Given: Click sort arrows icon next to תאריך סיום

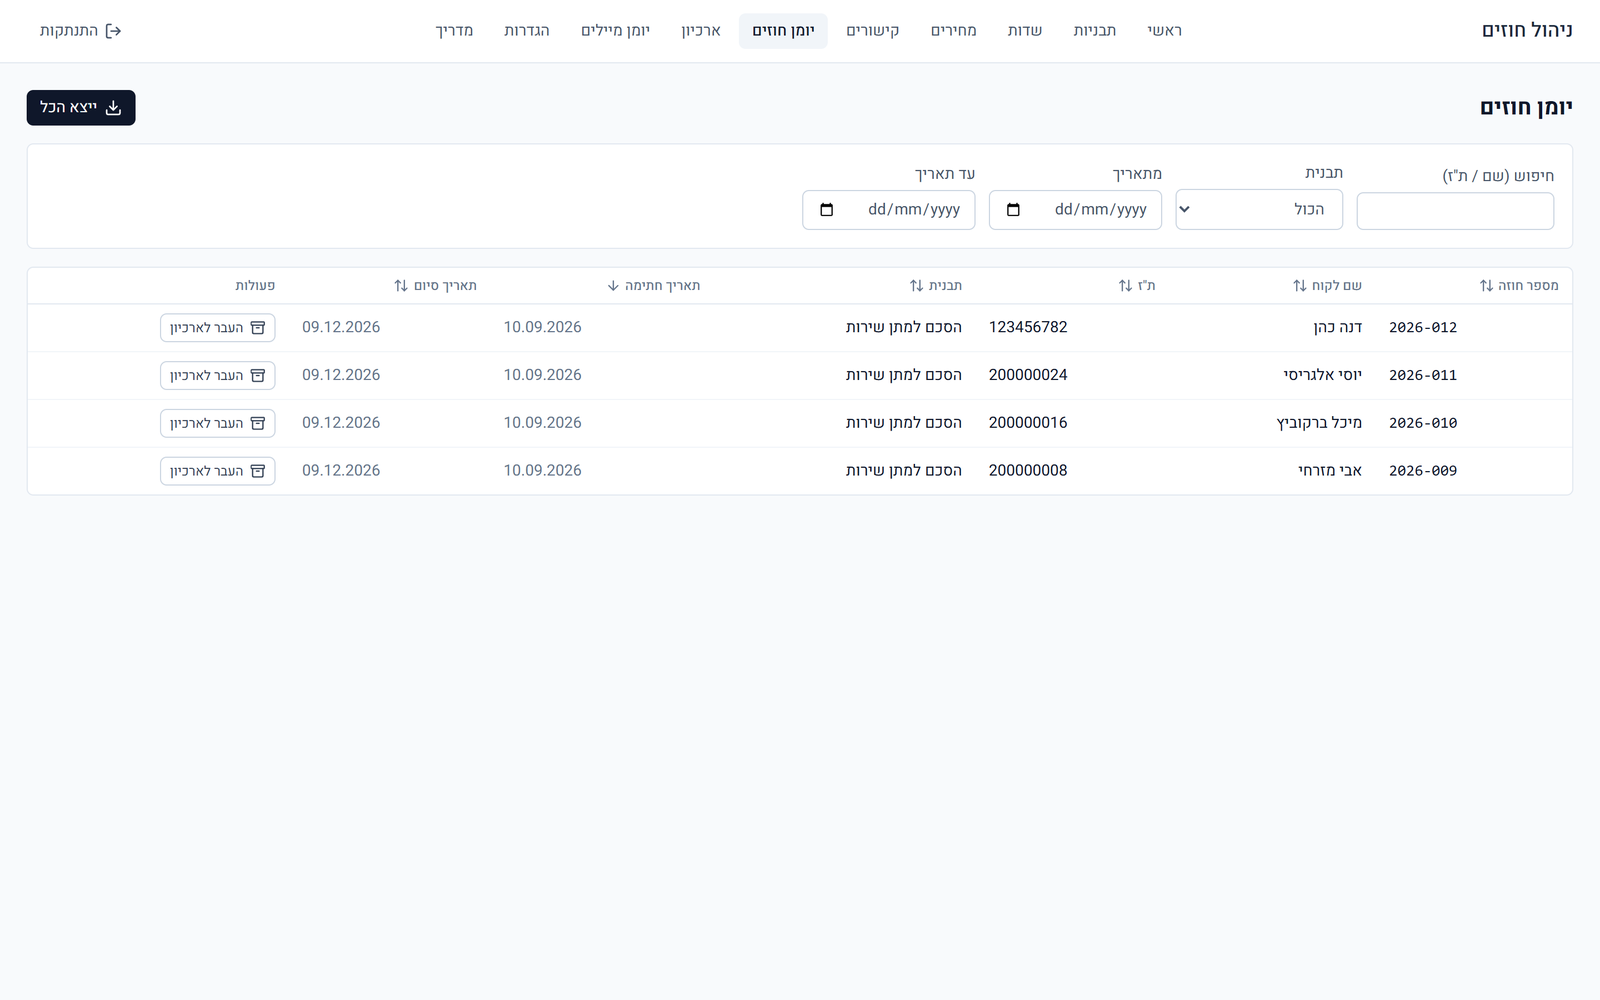Looking at the screenshot, I should [401, 286].
